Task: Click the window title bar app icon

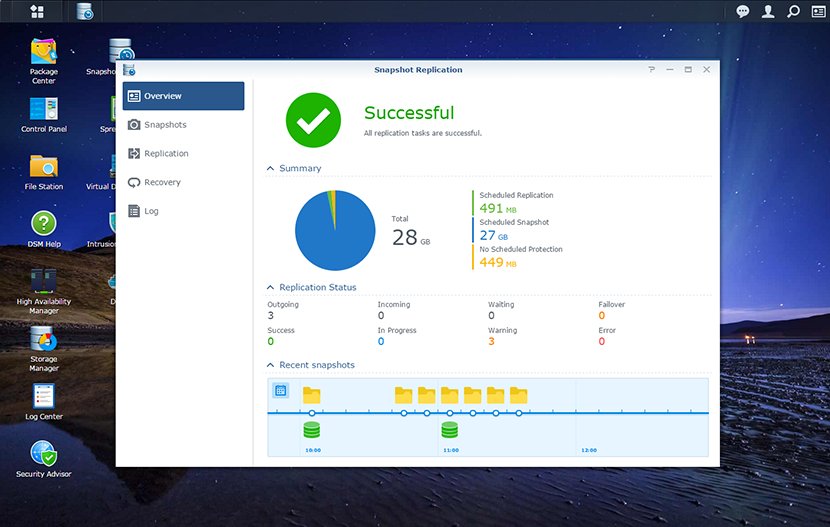Action: point(129,69)
